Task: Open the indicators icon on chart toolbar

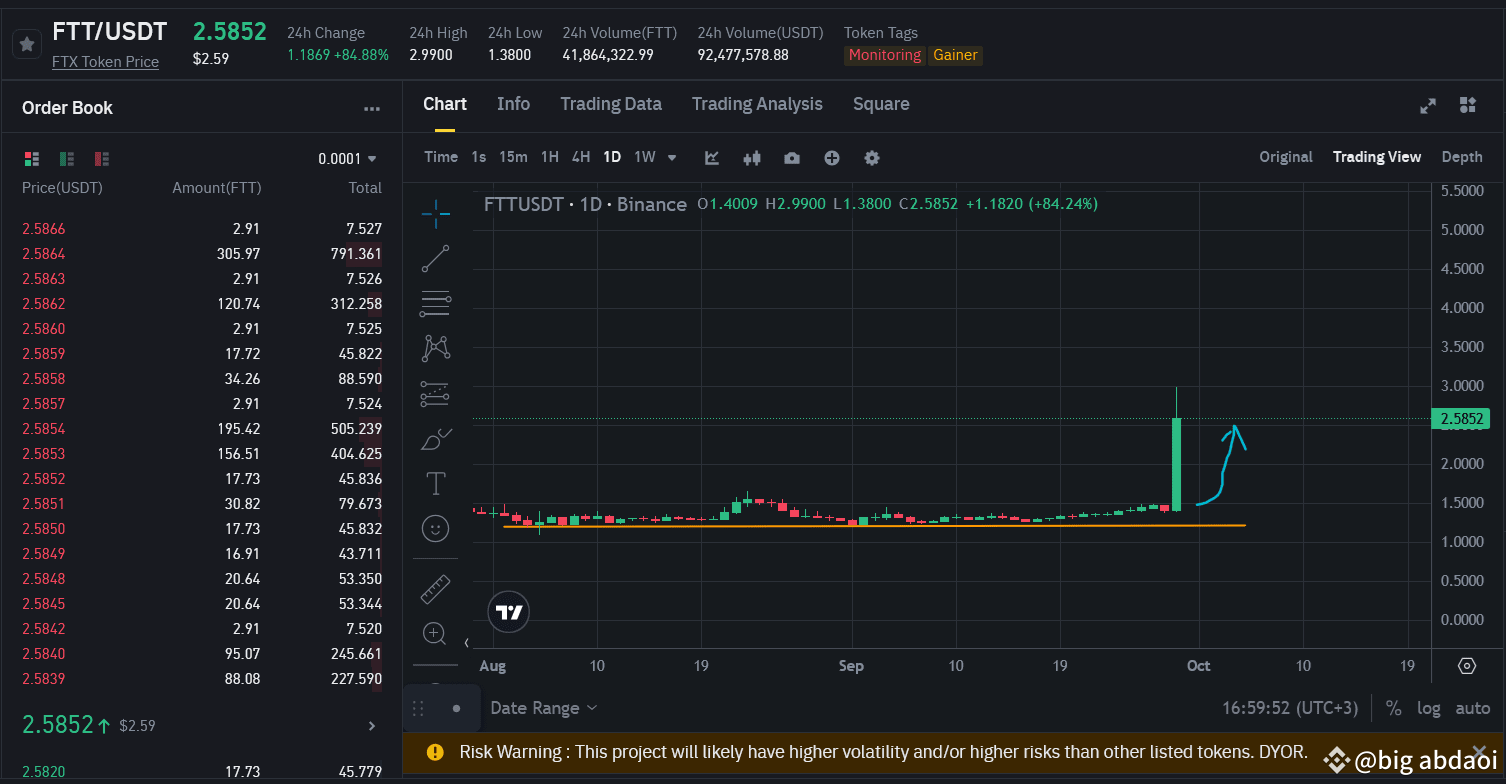Action: (711, 157)
